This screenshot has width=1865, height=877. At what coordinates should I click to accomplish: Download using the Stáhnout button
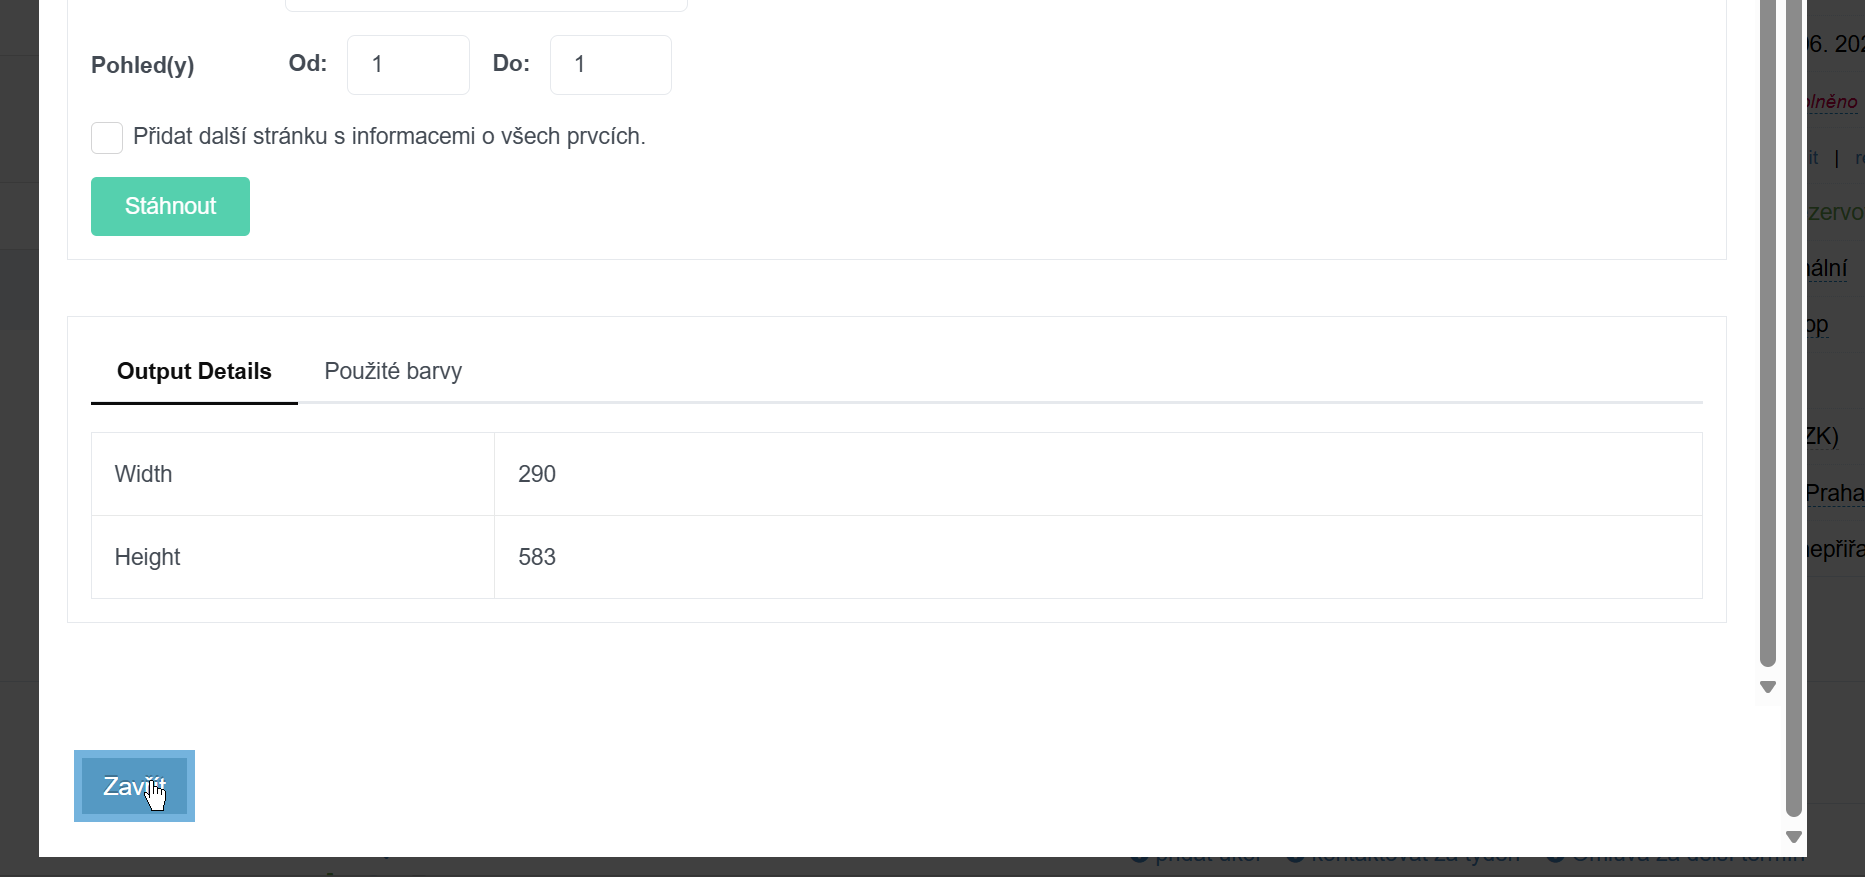pyautogui.click(x=170, y=206)
